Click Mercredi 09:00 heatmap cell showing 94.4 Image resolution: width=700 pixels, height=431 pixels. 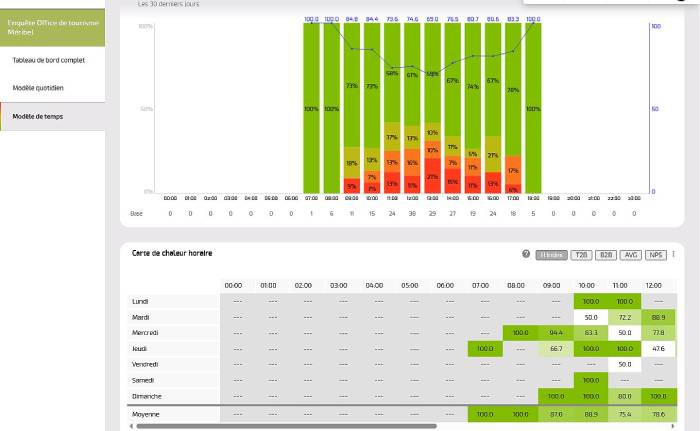pos(554,333)
